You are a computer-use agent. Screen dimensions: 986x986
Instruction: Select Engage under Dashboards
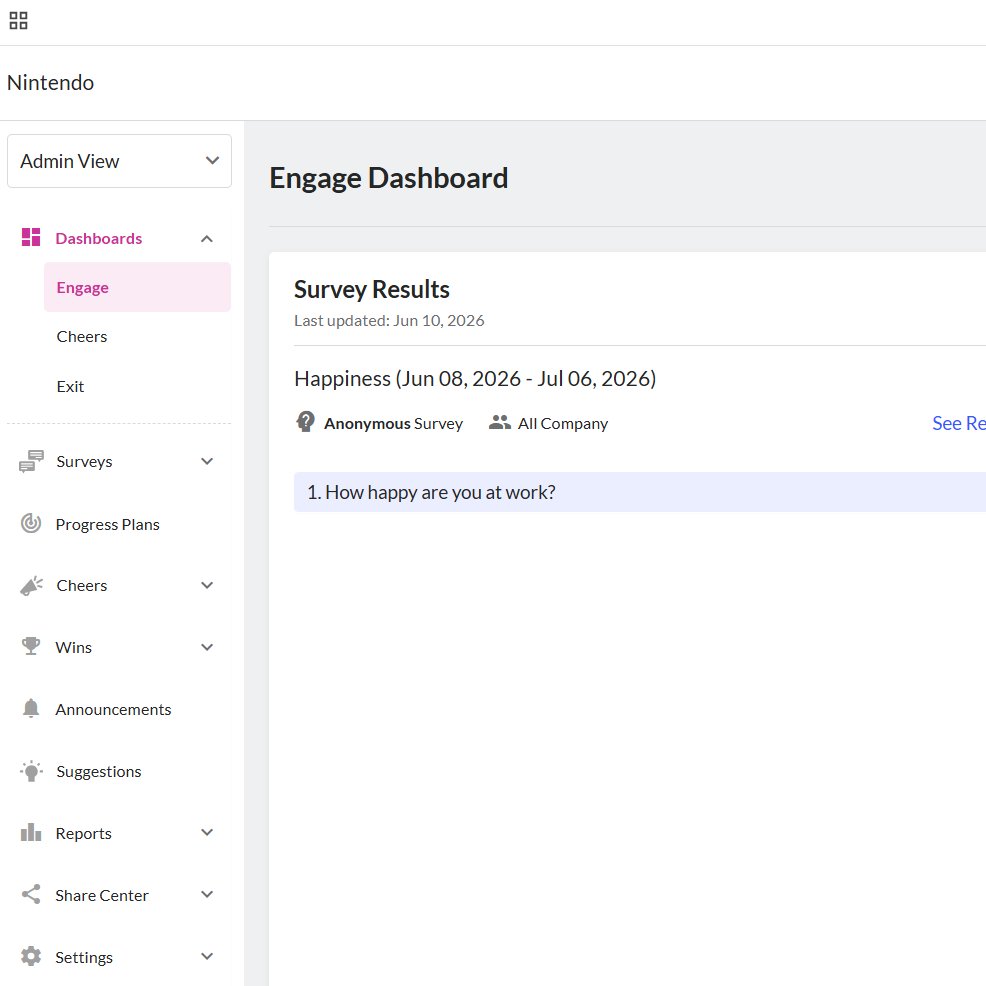137,287
